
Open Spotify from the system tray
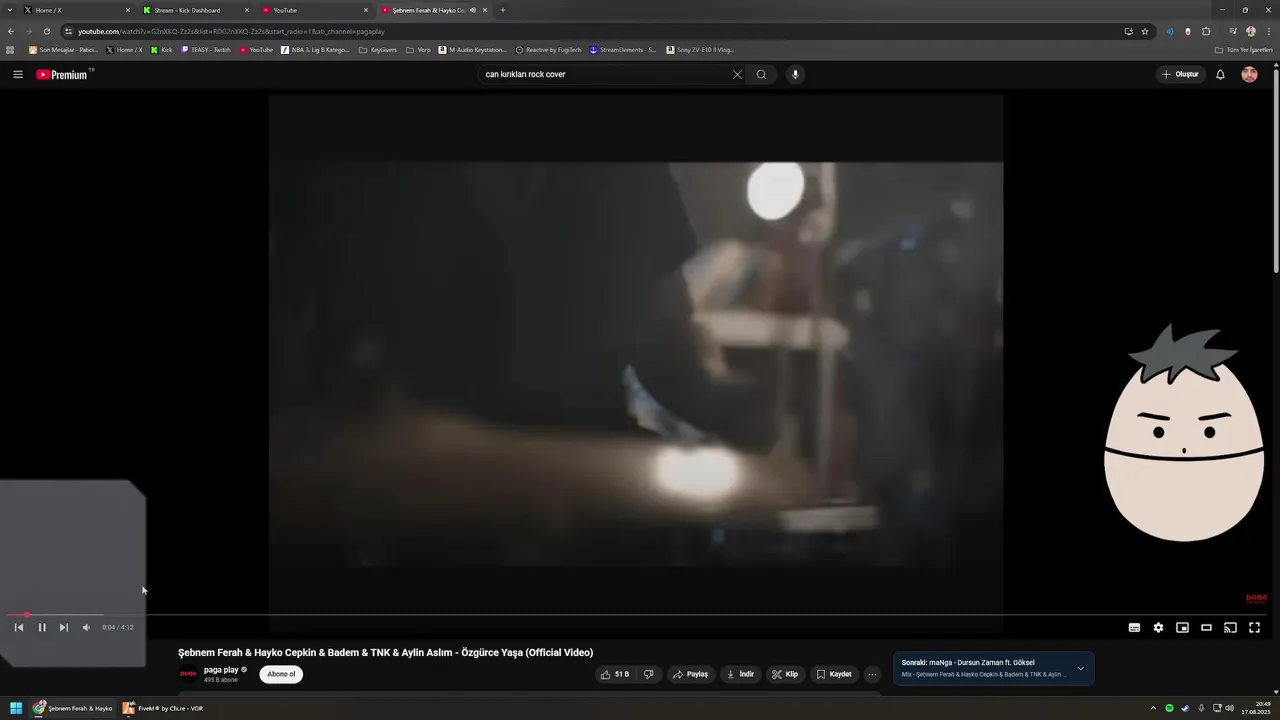(1169, 708)
